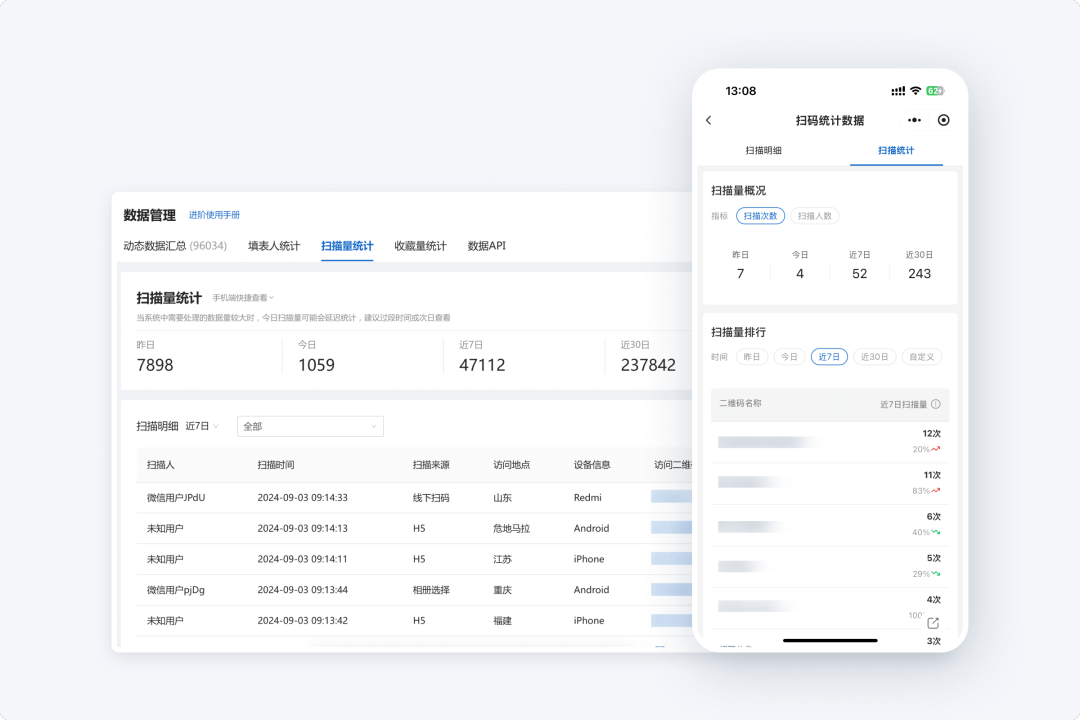The image size is (1080, 720).
Task: Tap the mini-program close circle icon
Action: pos(943,120)
